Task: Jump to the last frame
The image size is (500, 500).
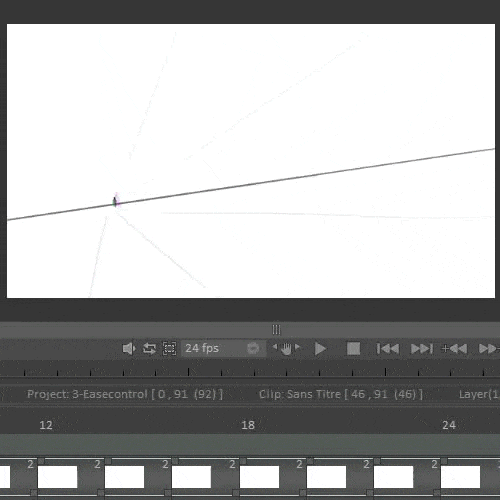Action: 422,349
